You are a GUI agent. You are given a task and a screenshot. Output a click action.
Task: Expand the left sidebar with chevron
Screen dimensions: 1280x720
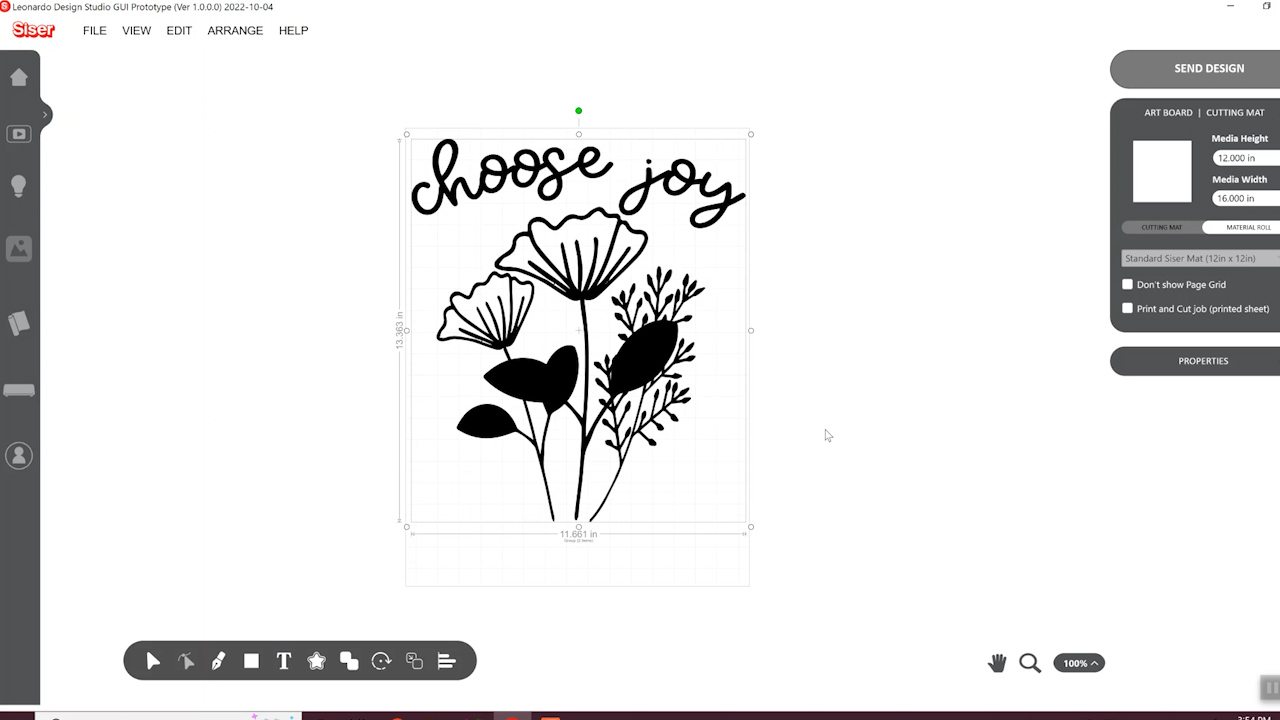coord(45,115)
